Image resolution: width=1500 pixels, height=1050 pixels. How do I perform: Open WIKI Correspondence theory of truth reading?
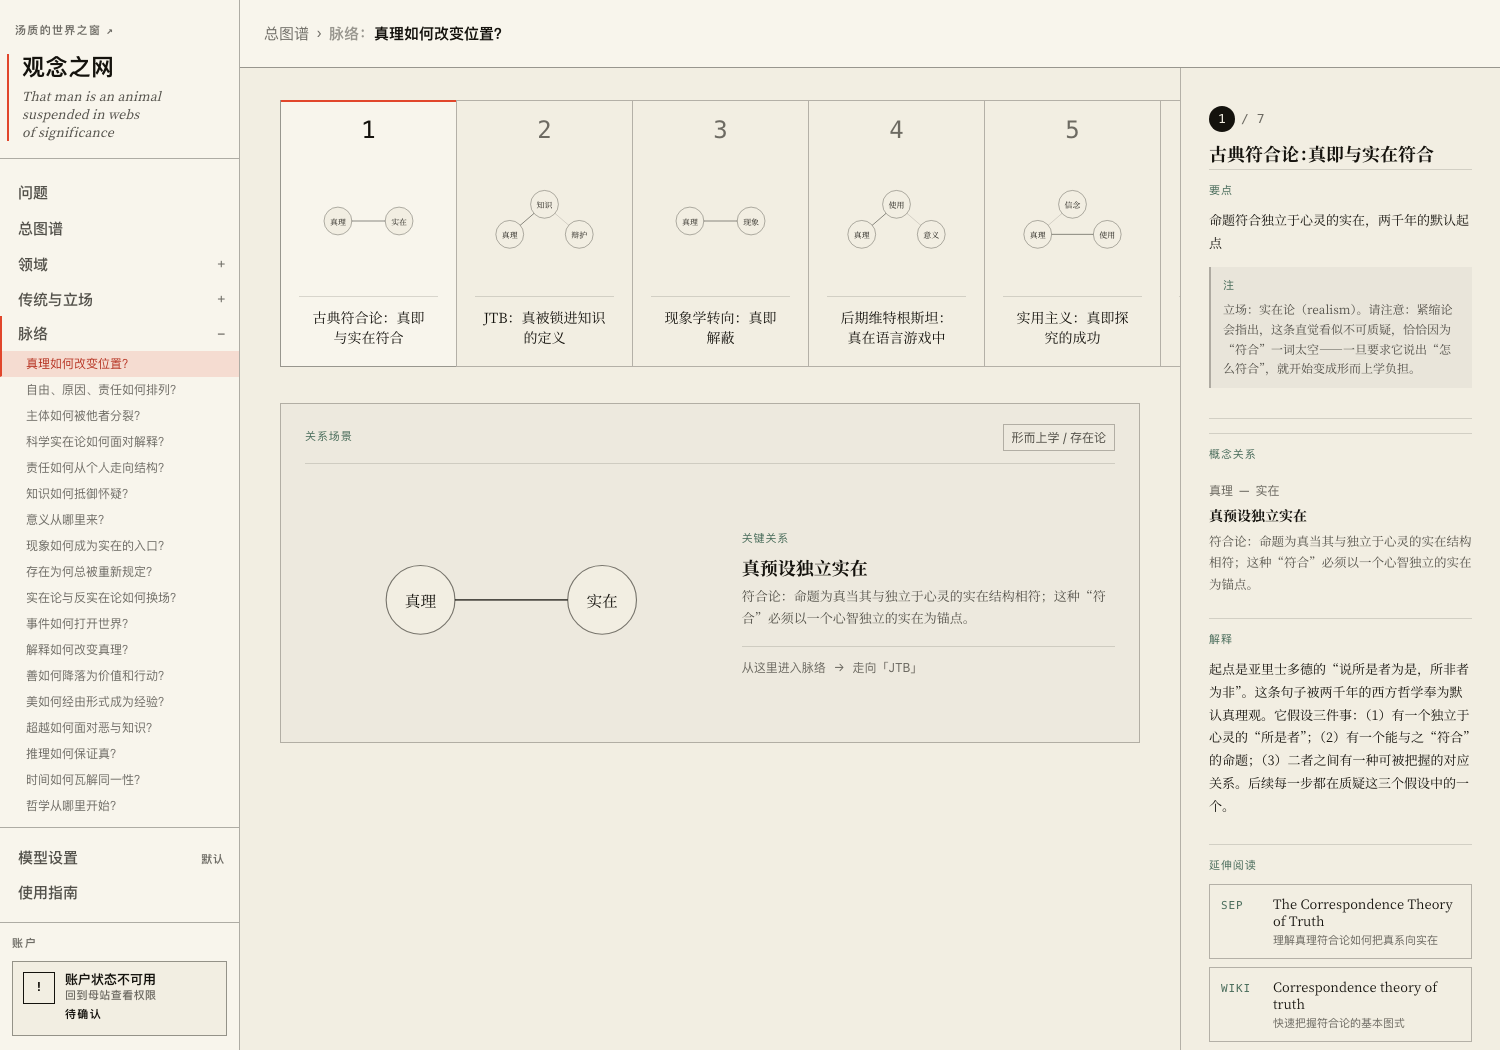[1340, 1004]
